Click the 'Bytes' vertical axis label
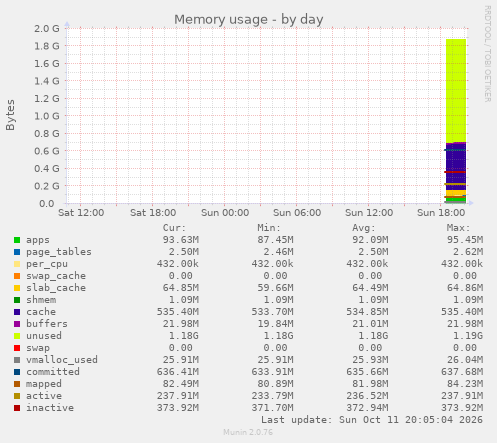Screen dimensions: 497x443 click(x=10, y=115)
